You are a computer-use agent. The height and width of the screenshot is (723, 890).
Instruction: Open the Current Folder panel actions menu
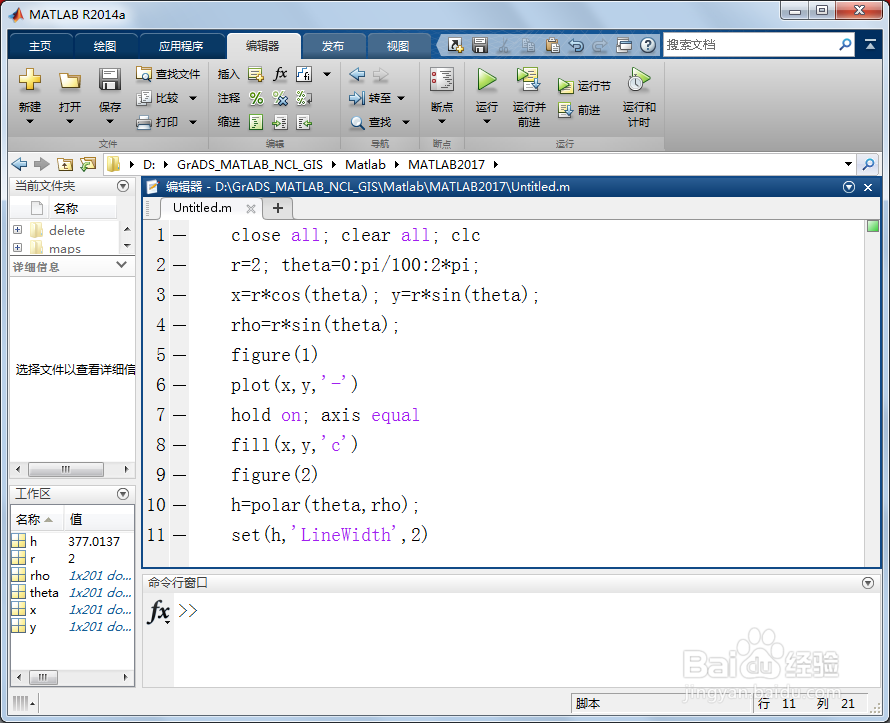coord(123,186)
